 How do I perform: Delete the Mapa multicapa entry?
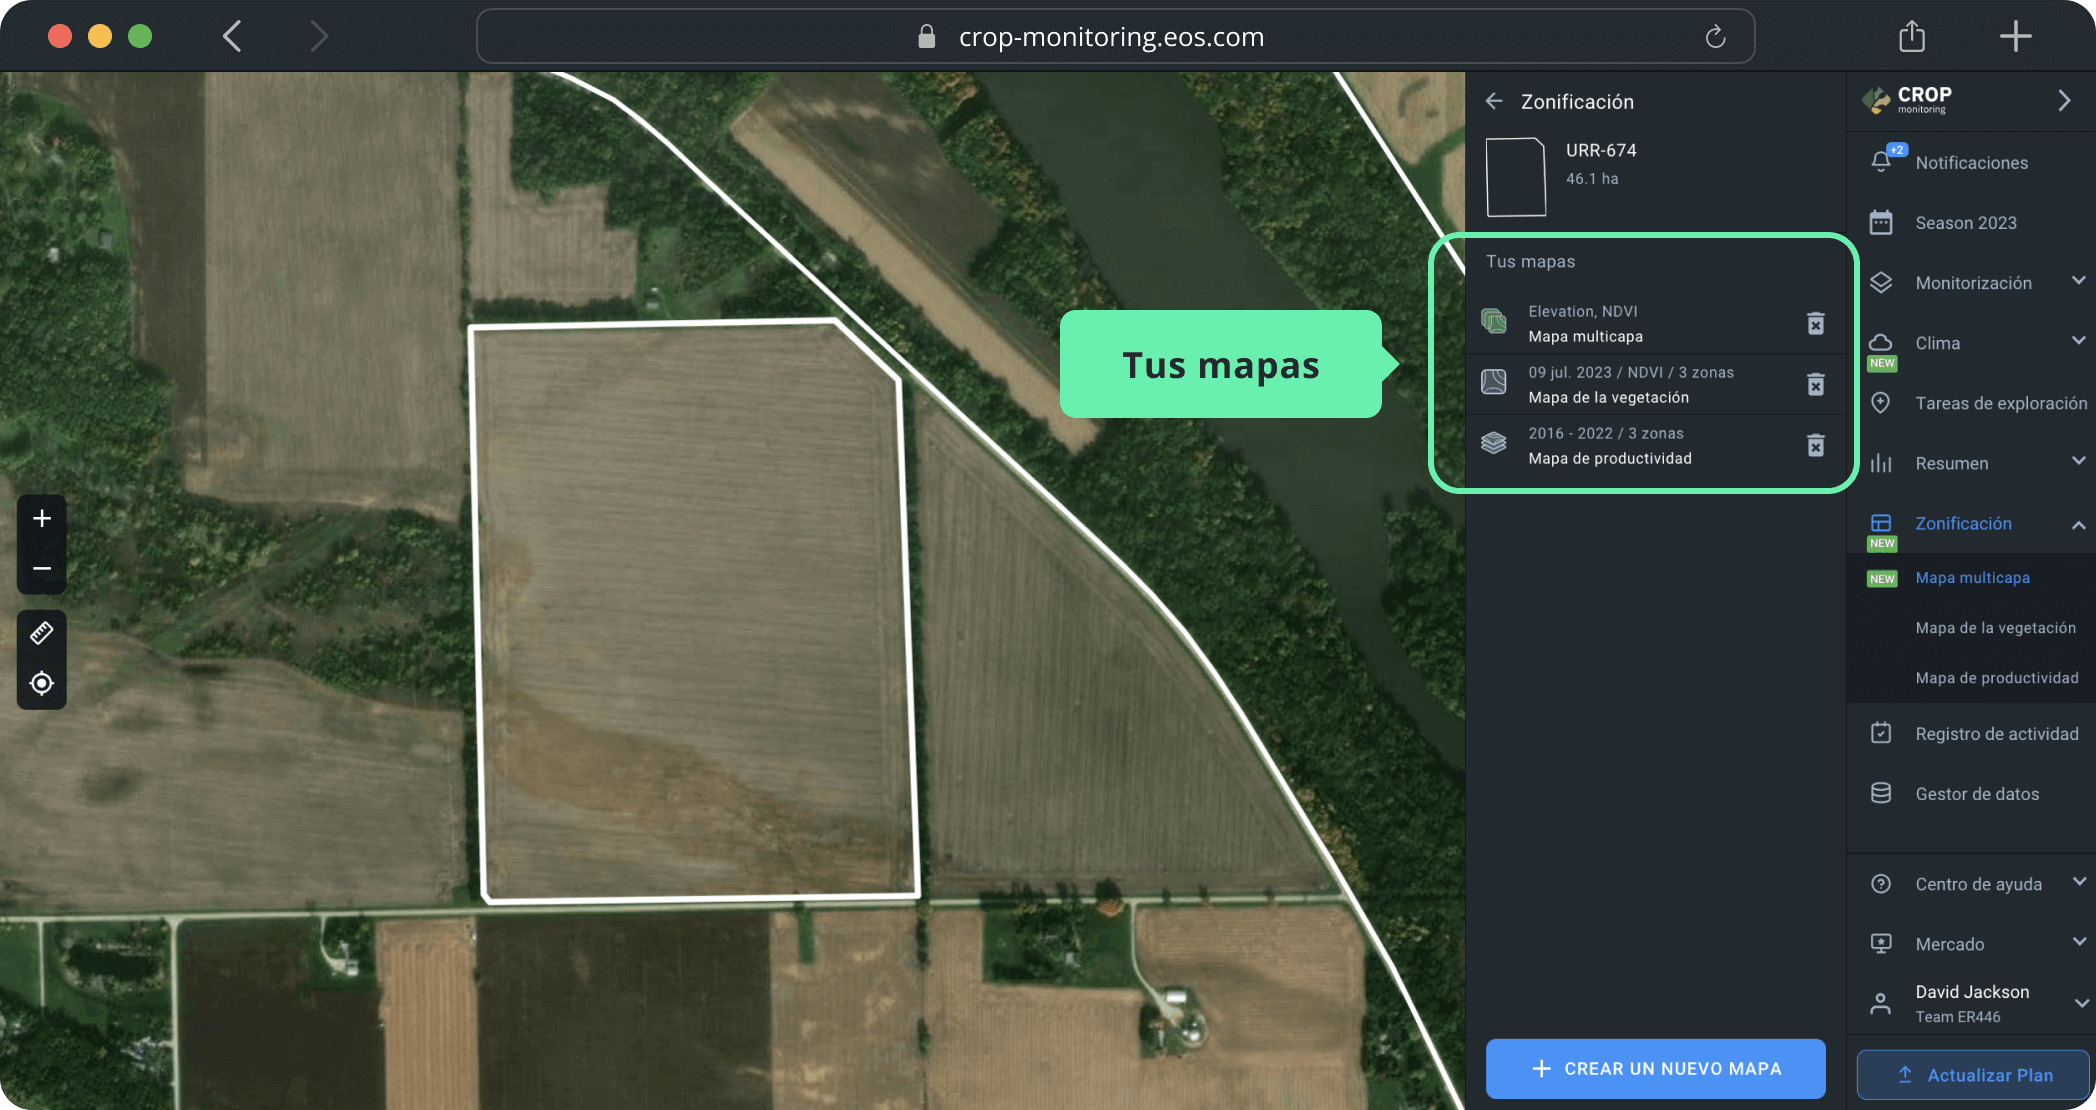coord(1815,323)
